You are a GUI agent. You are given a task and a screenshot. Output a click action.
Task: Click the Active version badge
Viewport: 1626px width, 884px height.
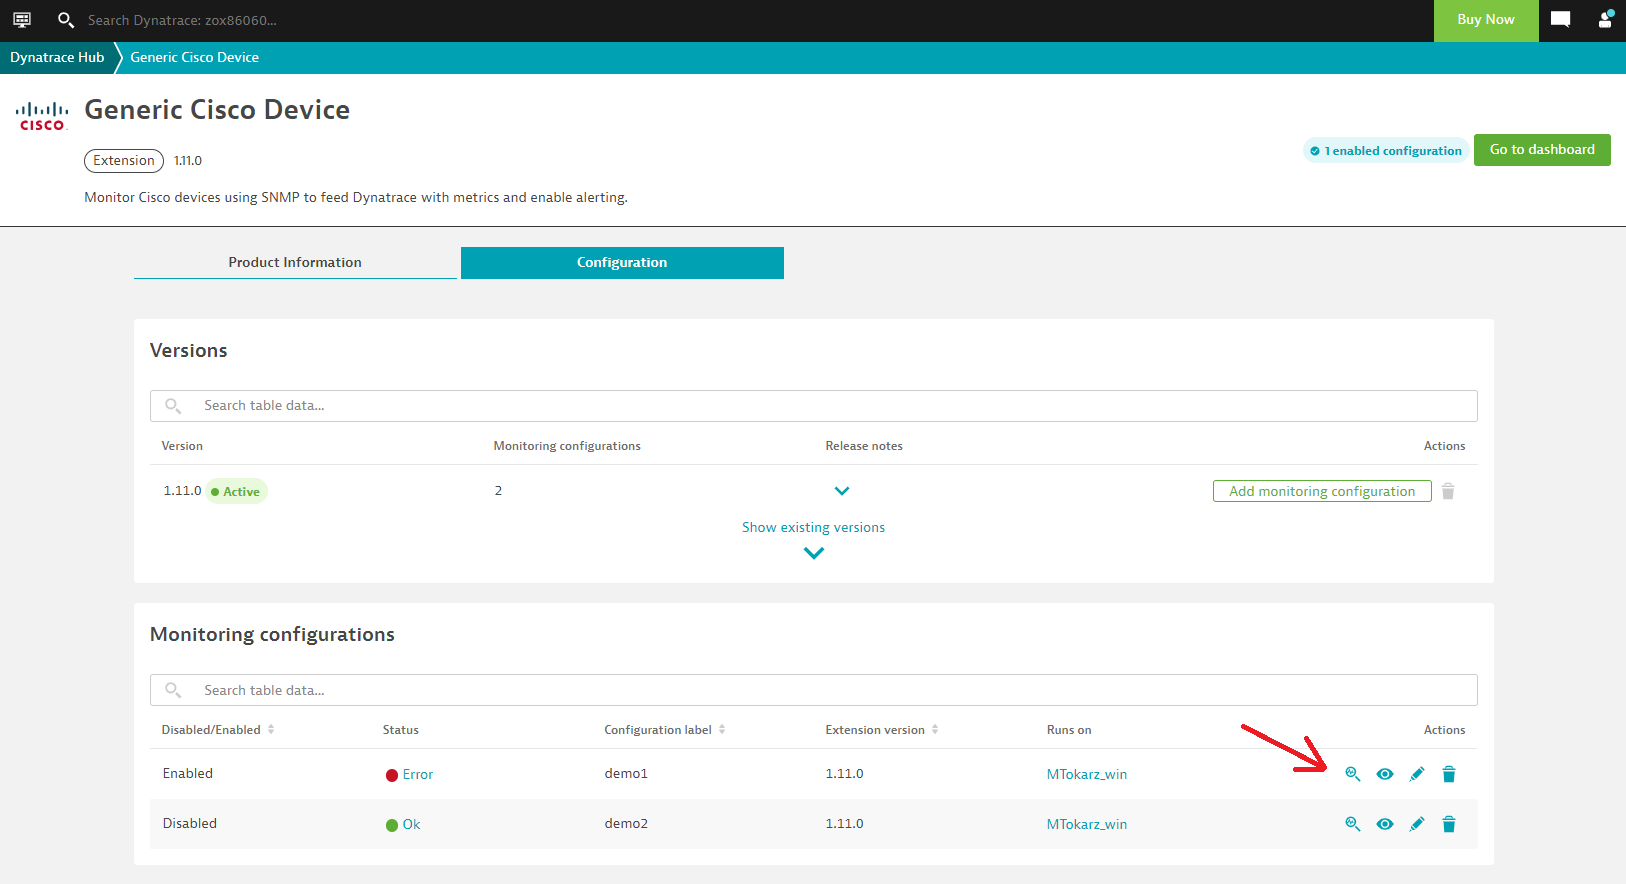(x=237, y=491)
